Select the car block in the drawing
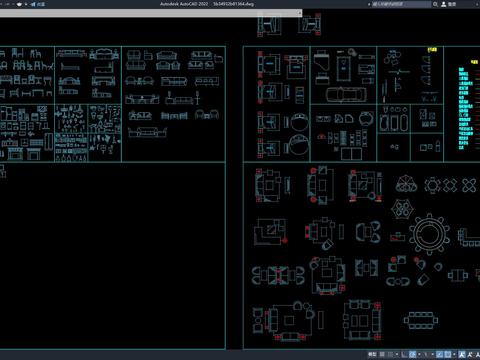The width and height of the screenshot is (480, 360). 346,94
